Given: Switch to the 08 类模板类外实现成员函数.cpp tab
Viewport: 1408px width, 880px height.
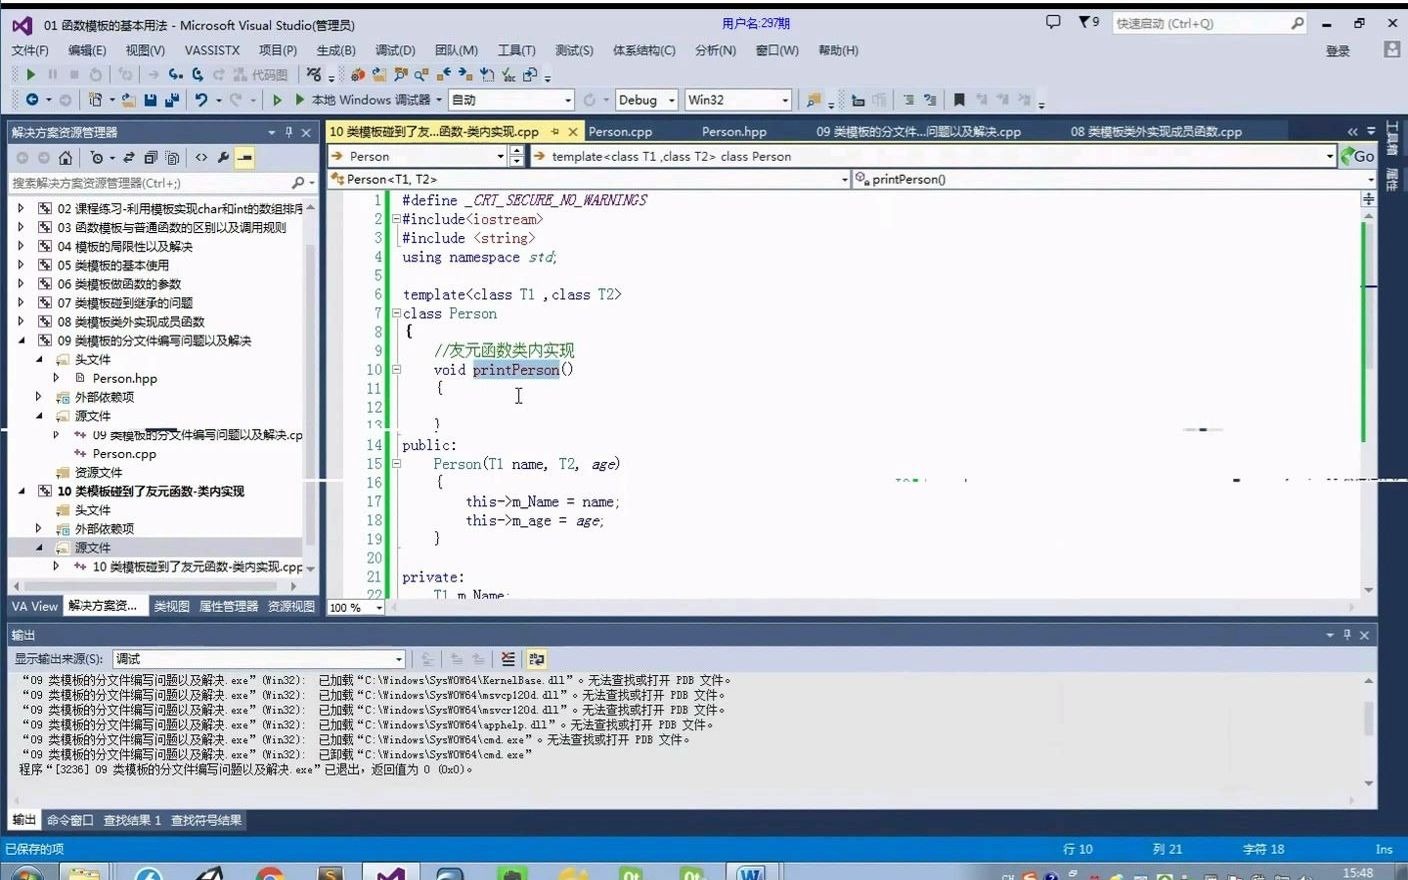Looking at the screenshot, I should click(1156, 132).
